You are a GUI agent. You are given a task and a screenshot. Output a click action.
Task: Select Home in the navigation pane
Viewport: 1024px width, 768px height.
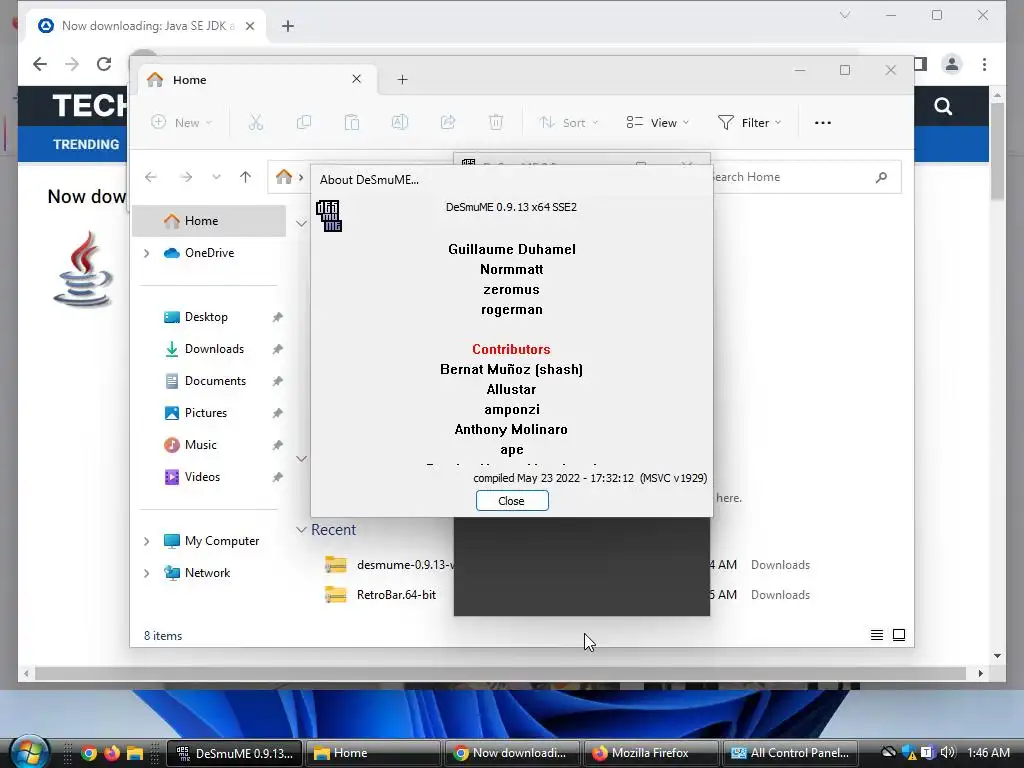pyautogui.click(x=209, y=221)
